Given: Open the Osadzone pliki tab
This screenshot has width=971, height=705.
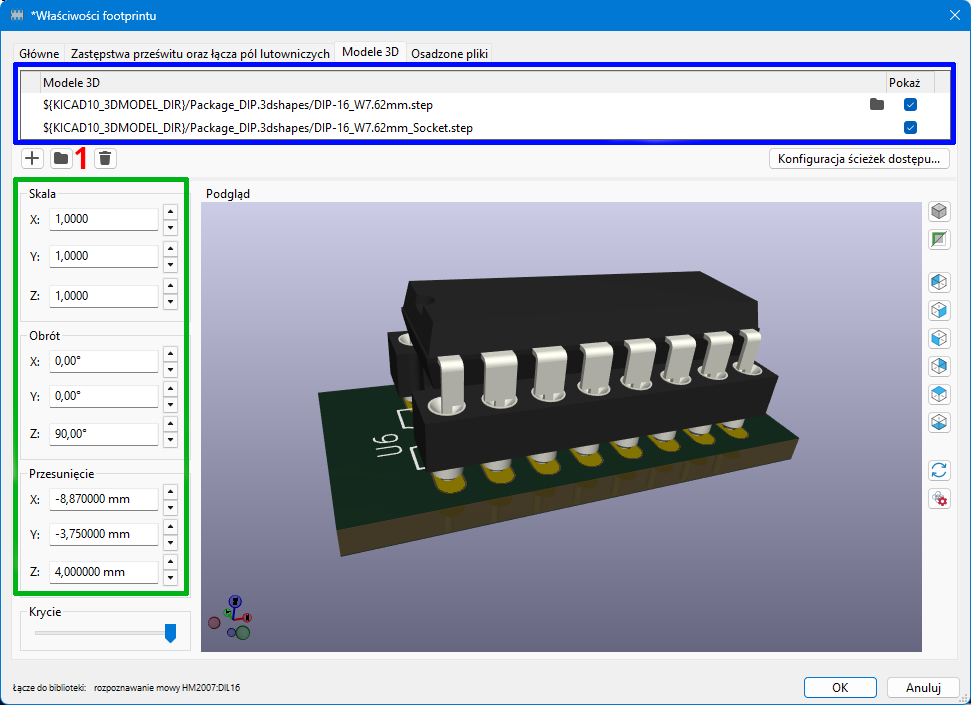Looking at the screenshot, I should click(450, 53).
